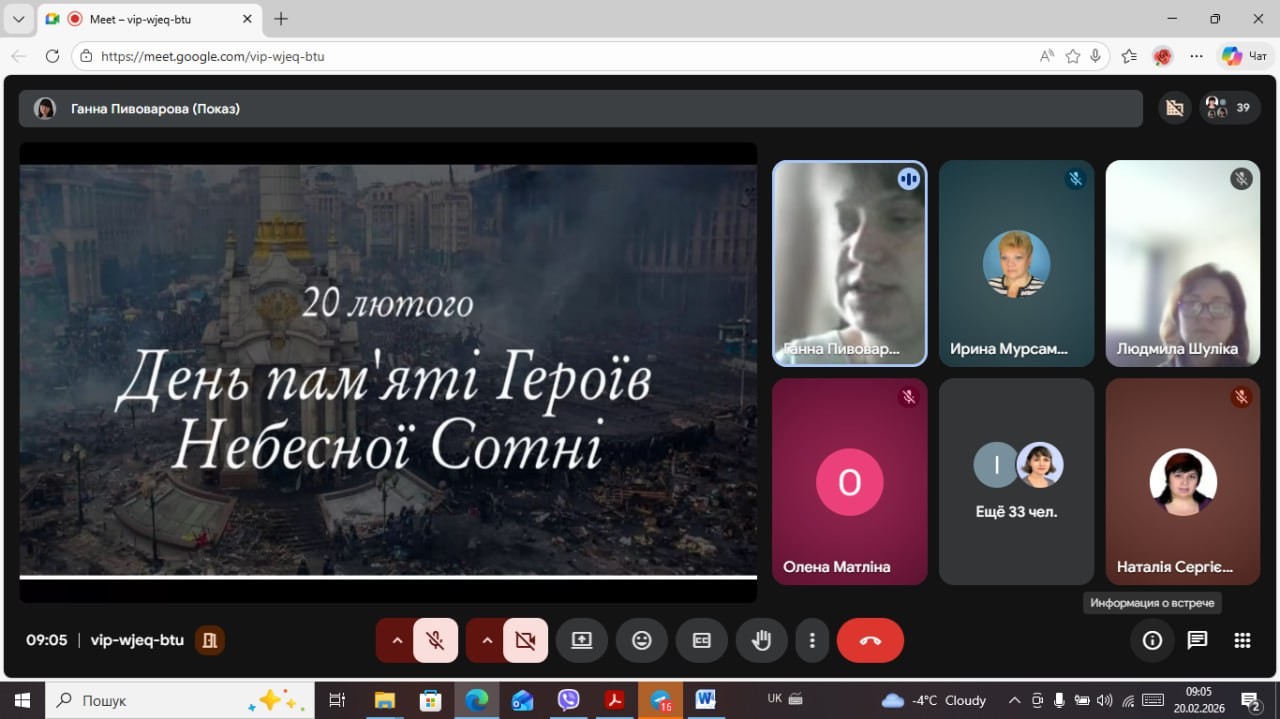The image size is (1280, 719).
Task: Open the participants list showing 39
Action: [1230, 108]
